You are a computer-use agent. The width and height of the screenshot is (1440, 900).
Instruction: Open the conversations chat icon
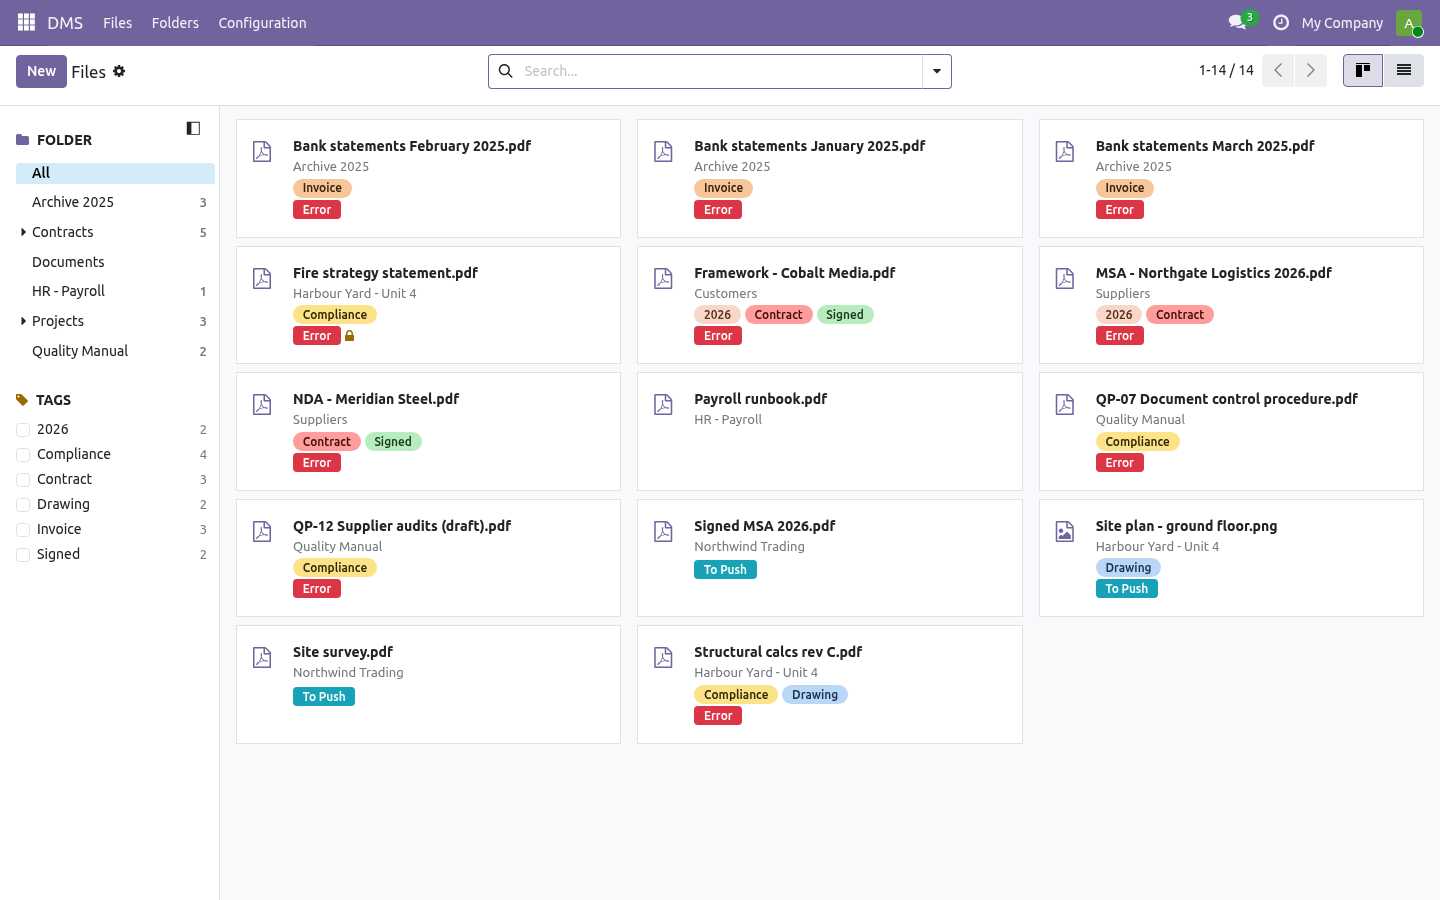[x=1237, y=22]
